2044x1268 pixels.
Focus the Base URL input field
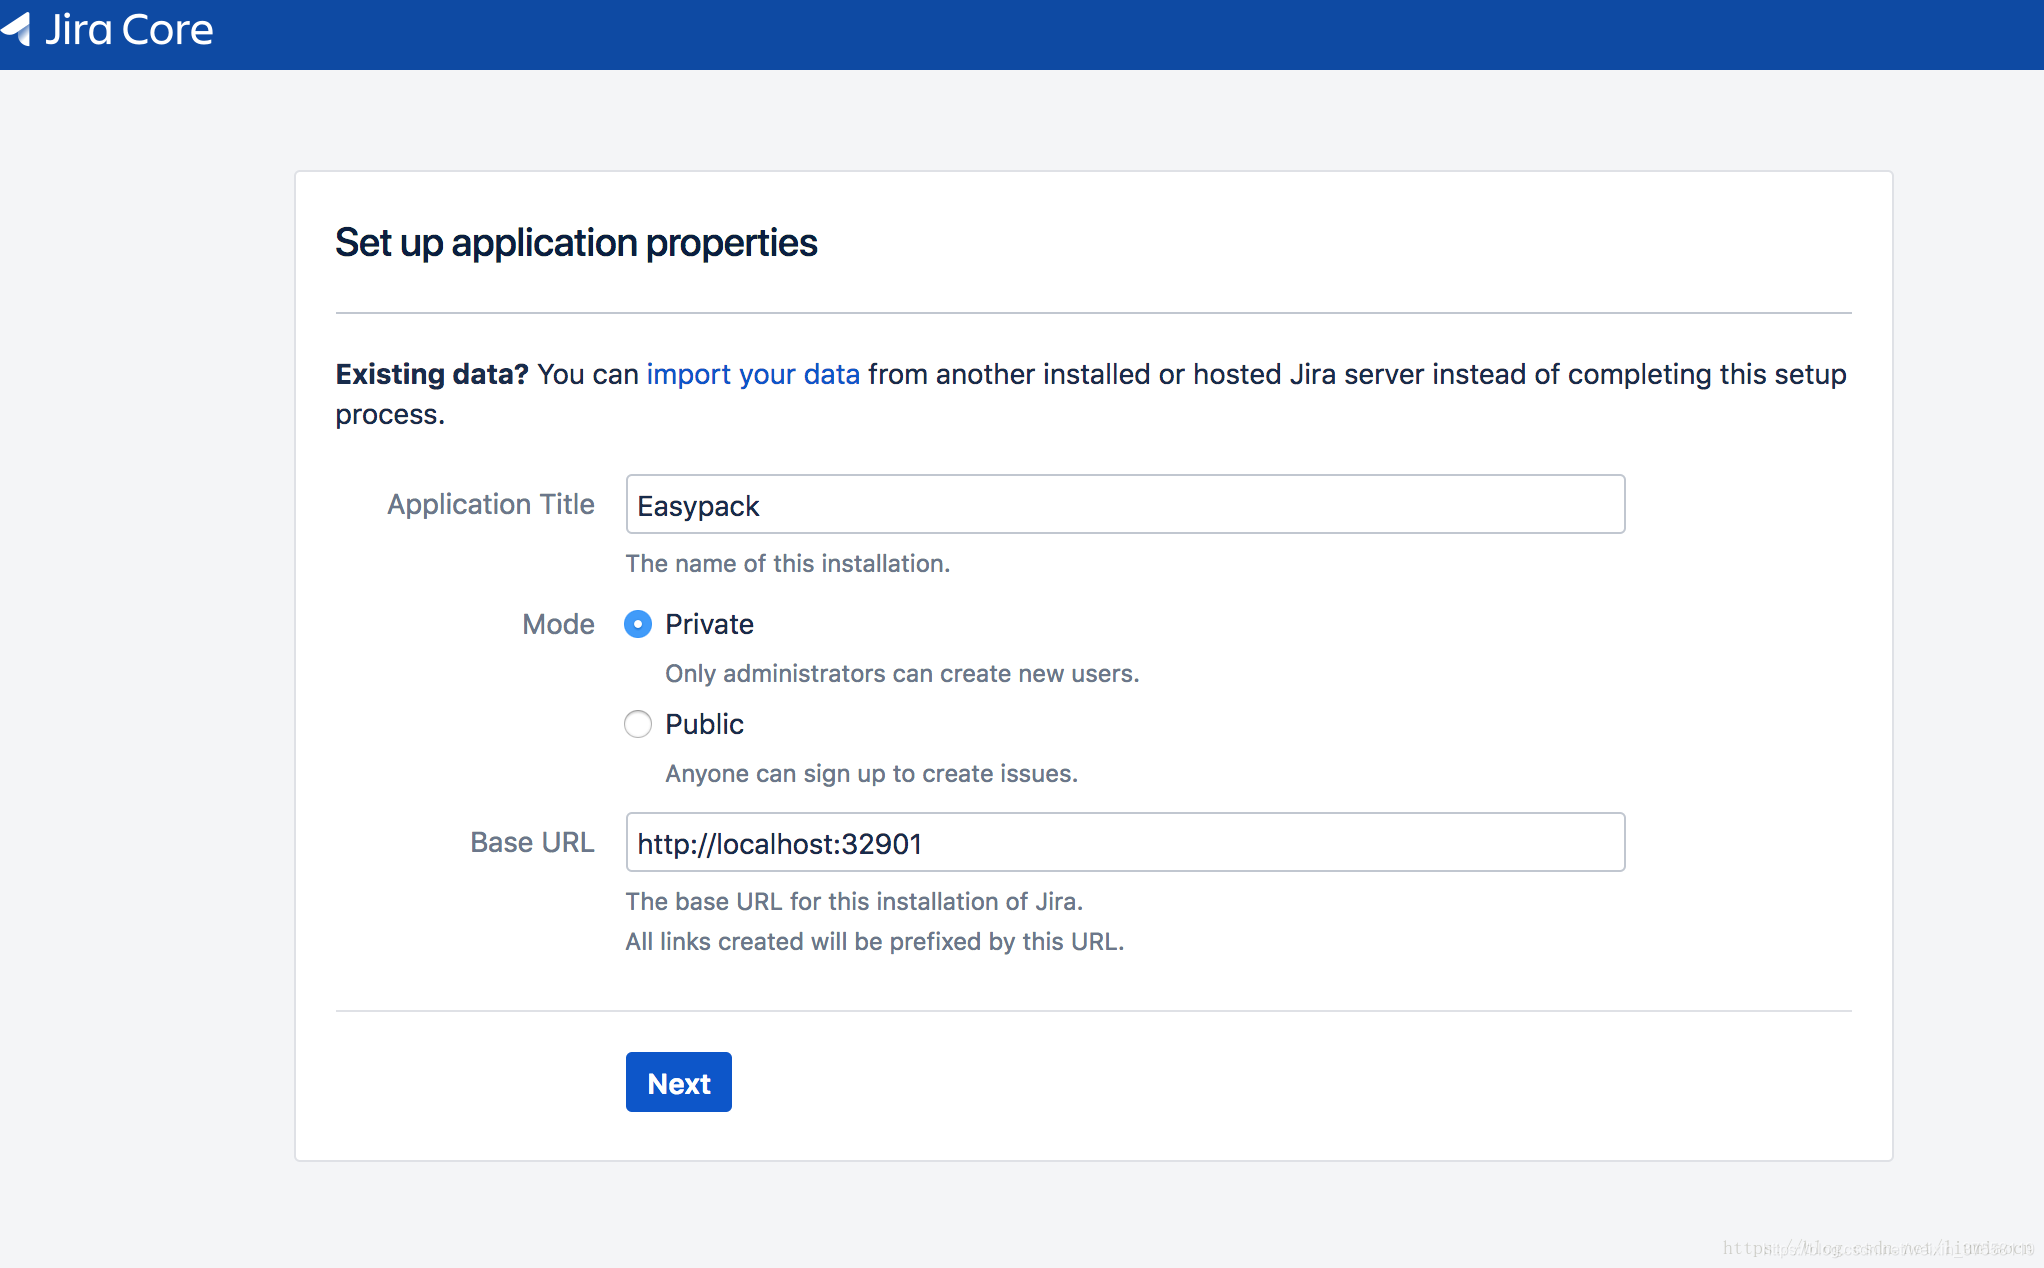[1125, 842]
